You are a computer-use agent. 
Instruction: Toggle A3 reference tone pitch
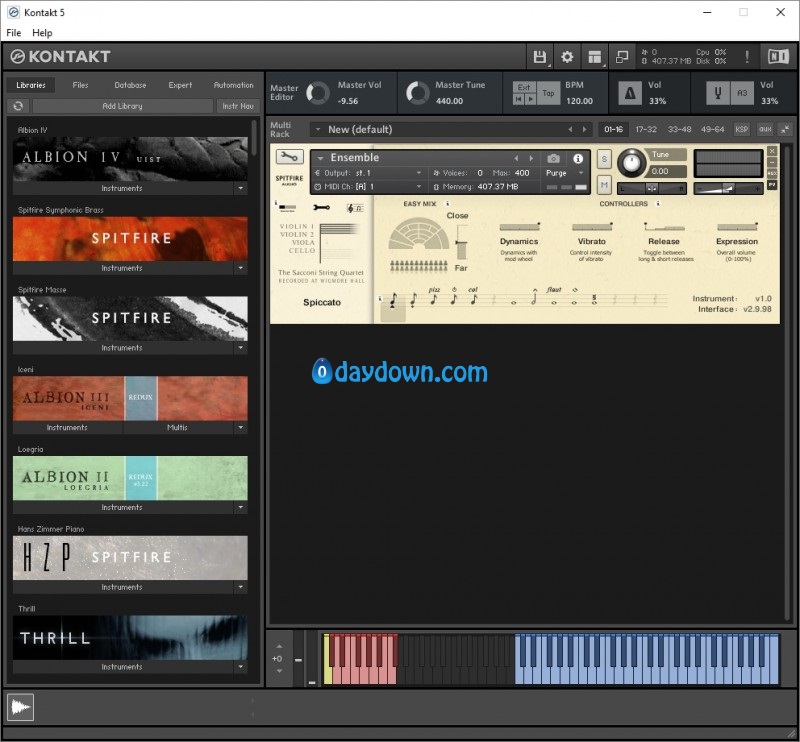click(742, 93)
